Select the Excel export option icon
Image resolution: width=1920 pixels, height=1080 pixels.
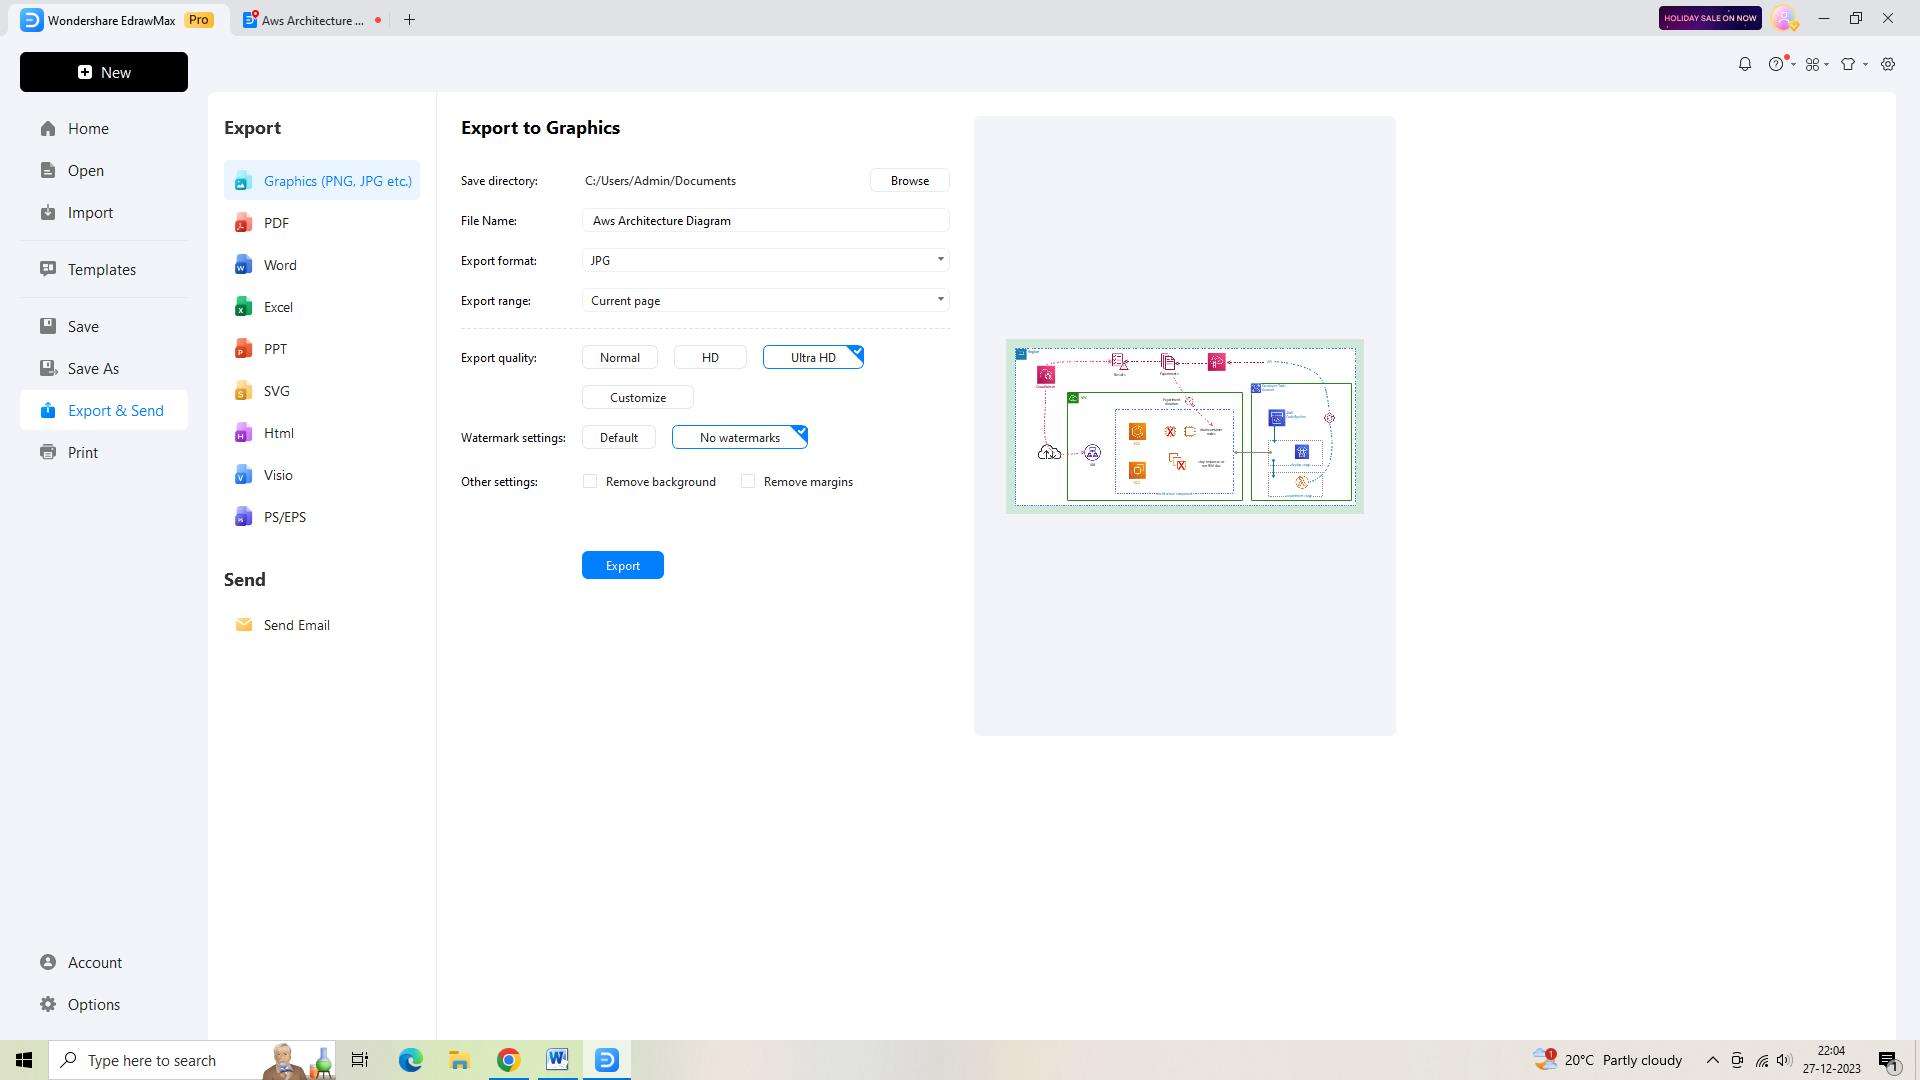click(243, 306)
